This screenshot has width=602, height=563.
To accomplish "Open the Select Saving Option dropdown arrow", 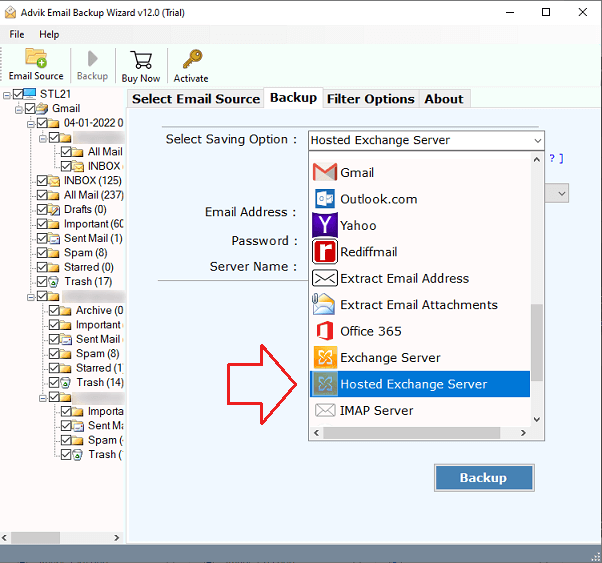I will 538,141.
